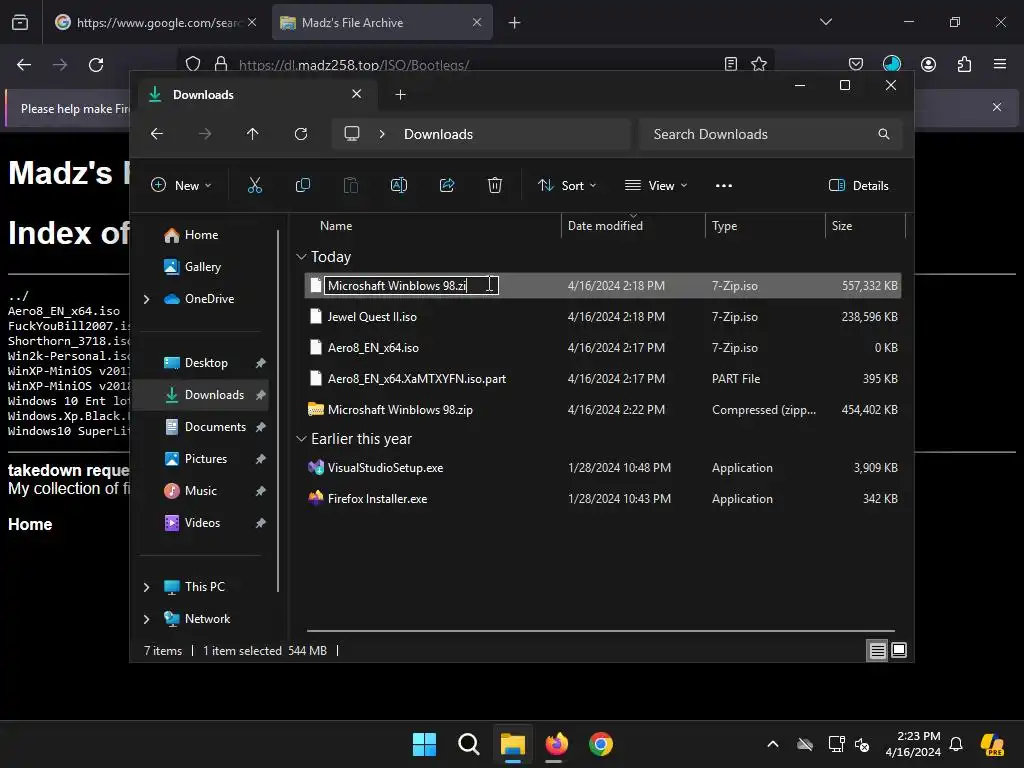Image resolution: width=1024 pixels, height=768 pixels.
Task: Open the View dropdown
Action: point(656,185)
